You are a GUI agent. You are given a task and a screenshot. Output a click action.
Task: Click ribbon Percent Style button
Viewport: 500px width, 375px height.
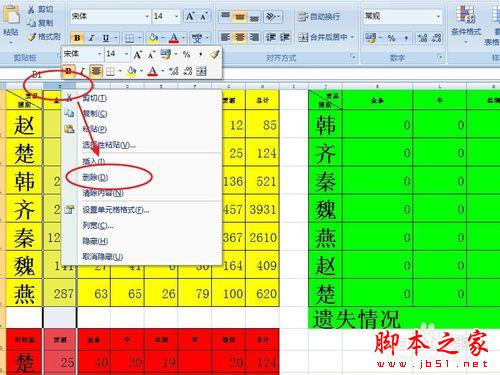(x=391, y=38)
